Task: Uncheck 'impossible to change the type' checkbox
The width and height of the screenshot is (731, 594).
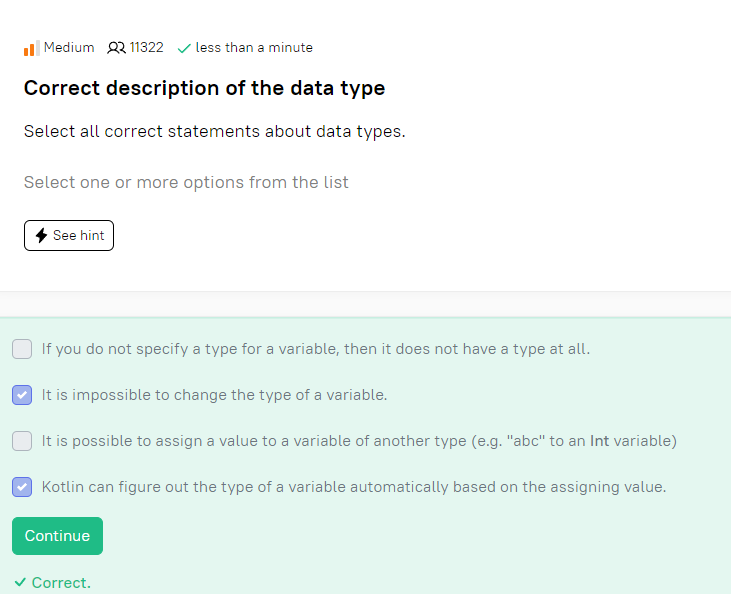Action: point(22,395)
